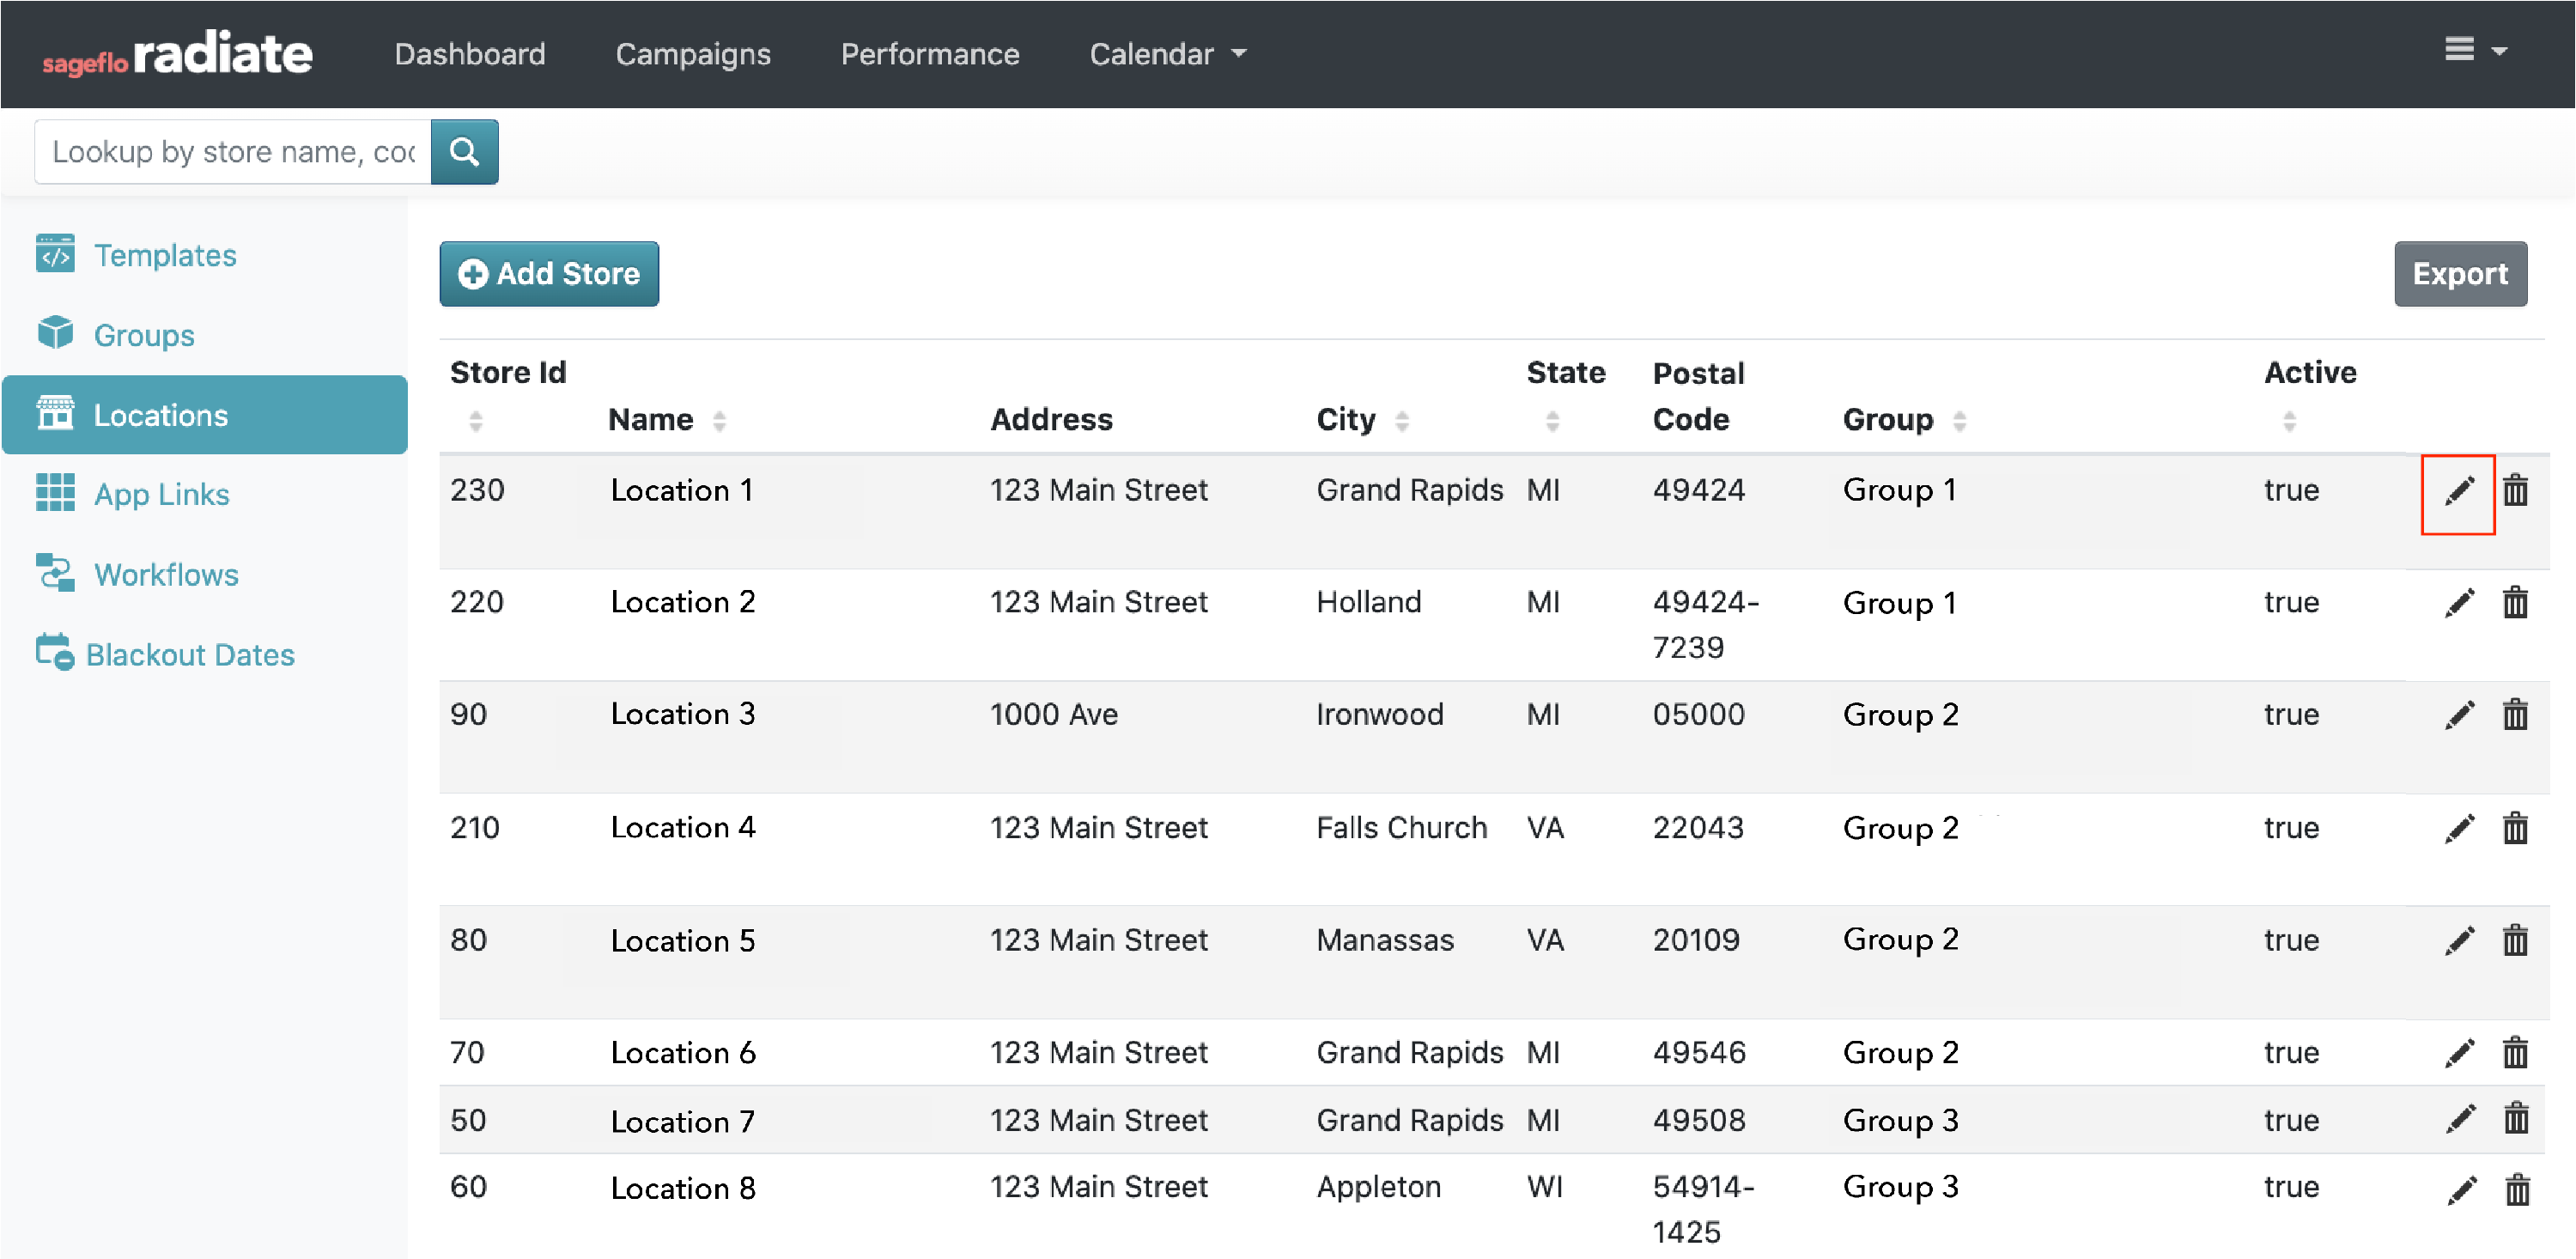Go to the Dashboard page
This screenshot has width=2576, height=1259.
click(x=470, y=53)
